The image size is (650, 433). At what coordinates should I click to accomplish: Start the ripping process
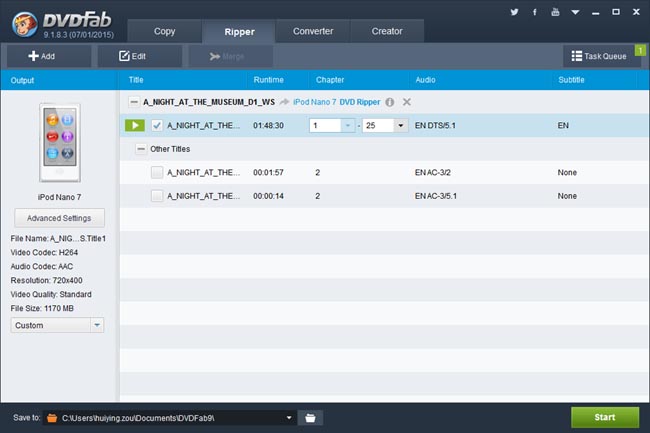[605, 417]
